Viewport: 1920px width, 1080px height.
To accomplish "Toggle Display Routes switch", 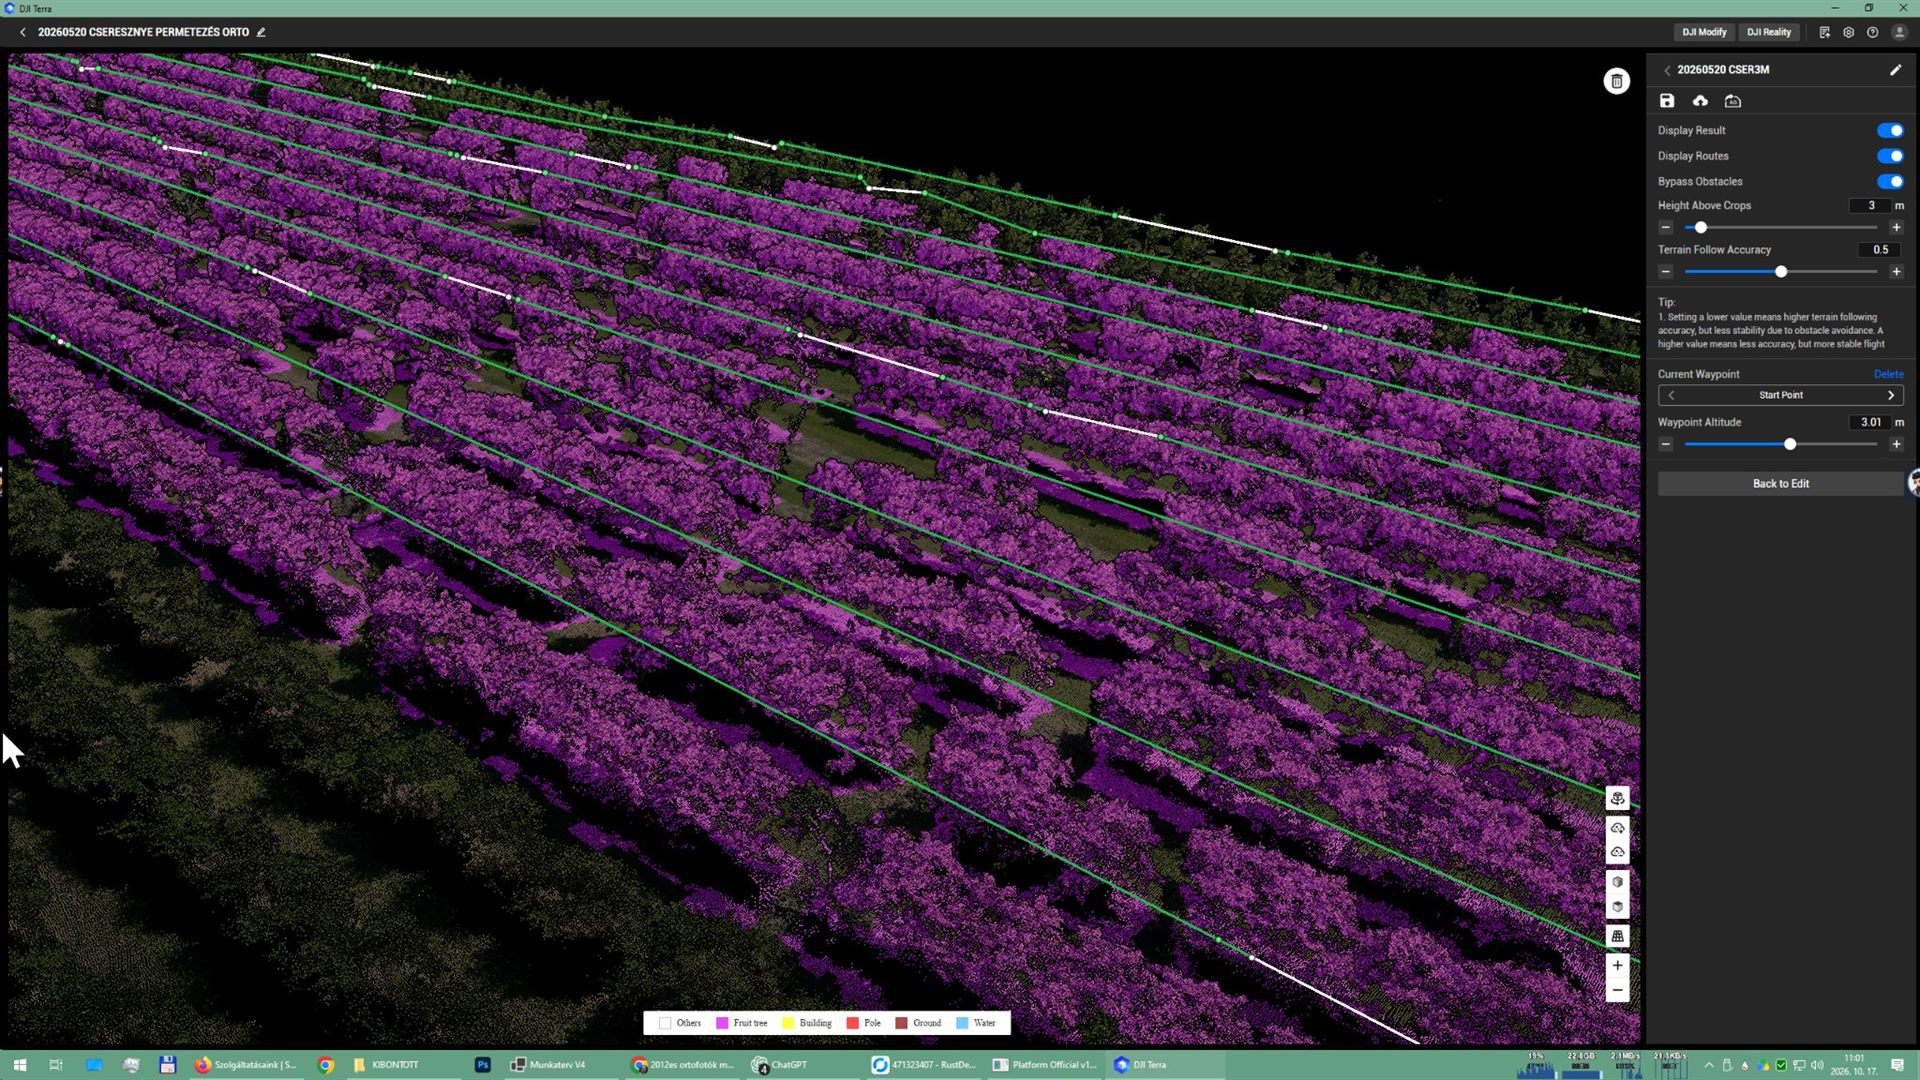I will tap(1890, 156).
